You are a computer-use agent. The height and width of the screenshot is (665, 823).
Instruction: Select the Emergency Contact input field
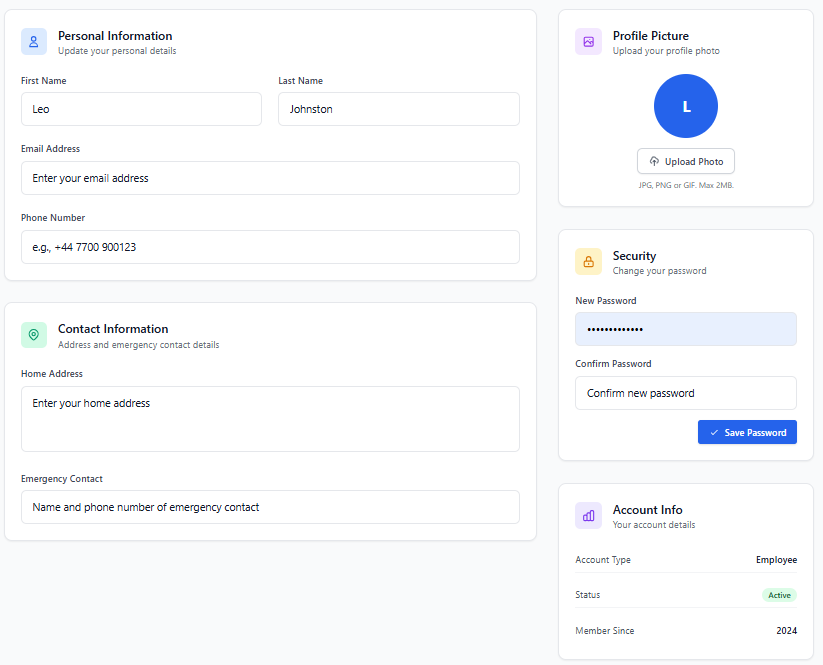click(x=270, y=507)
